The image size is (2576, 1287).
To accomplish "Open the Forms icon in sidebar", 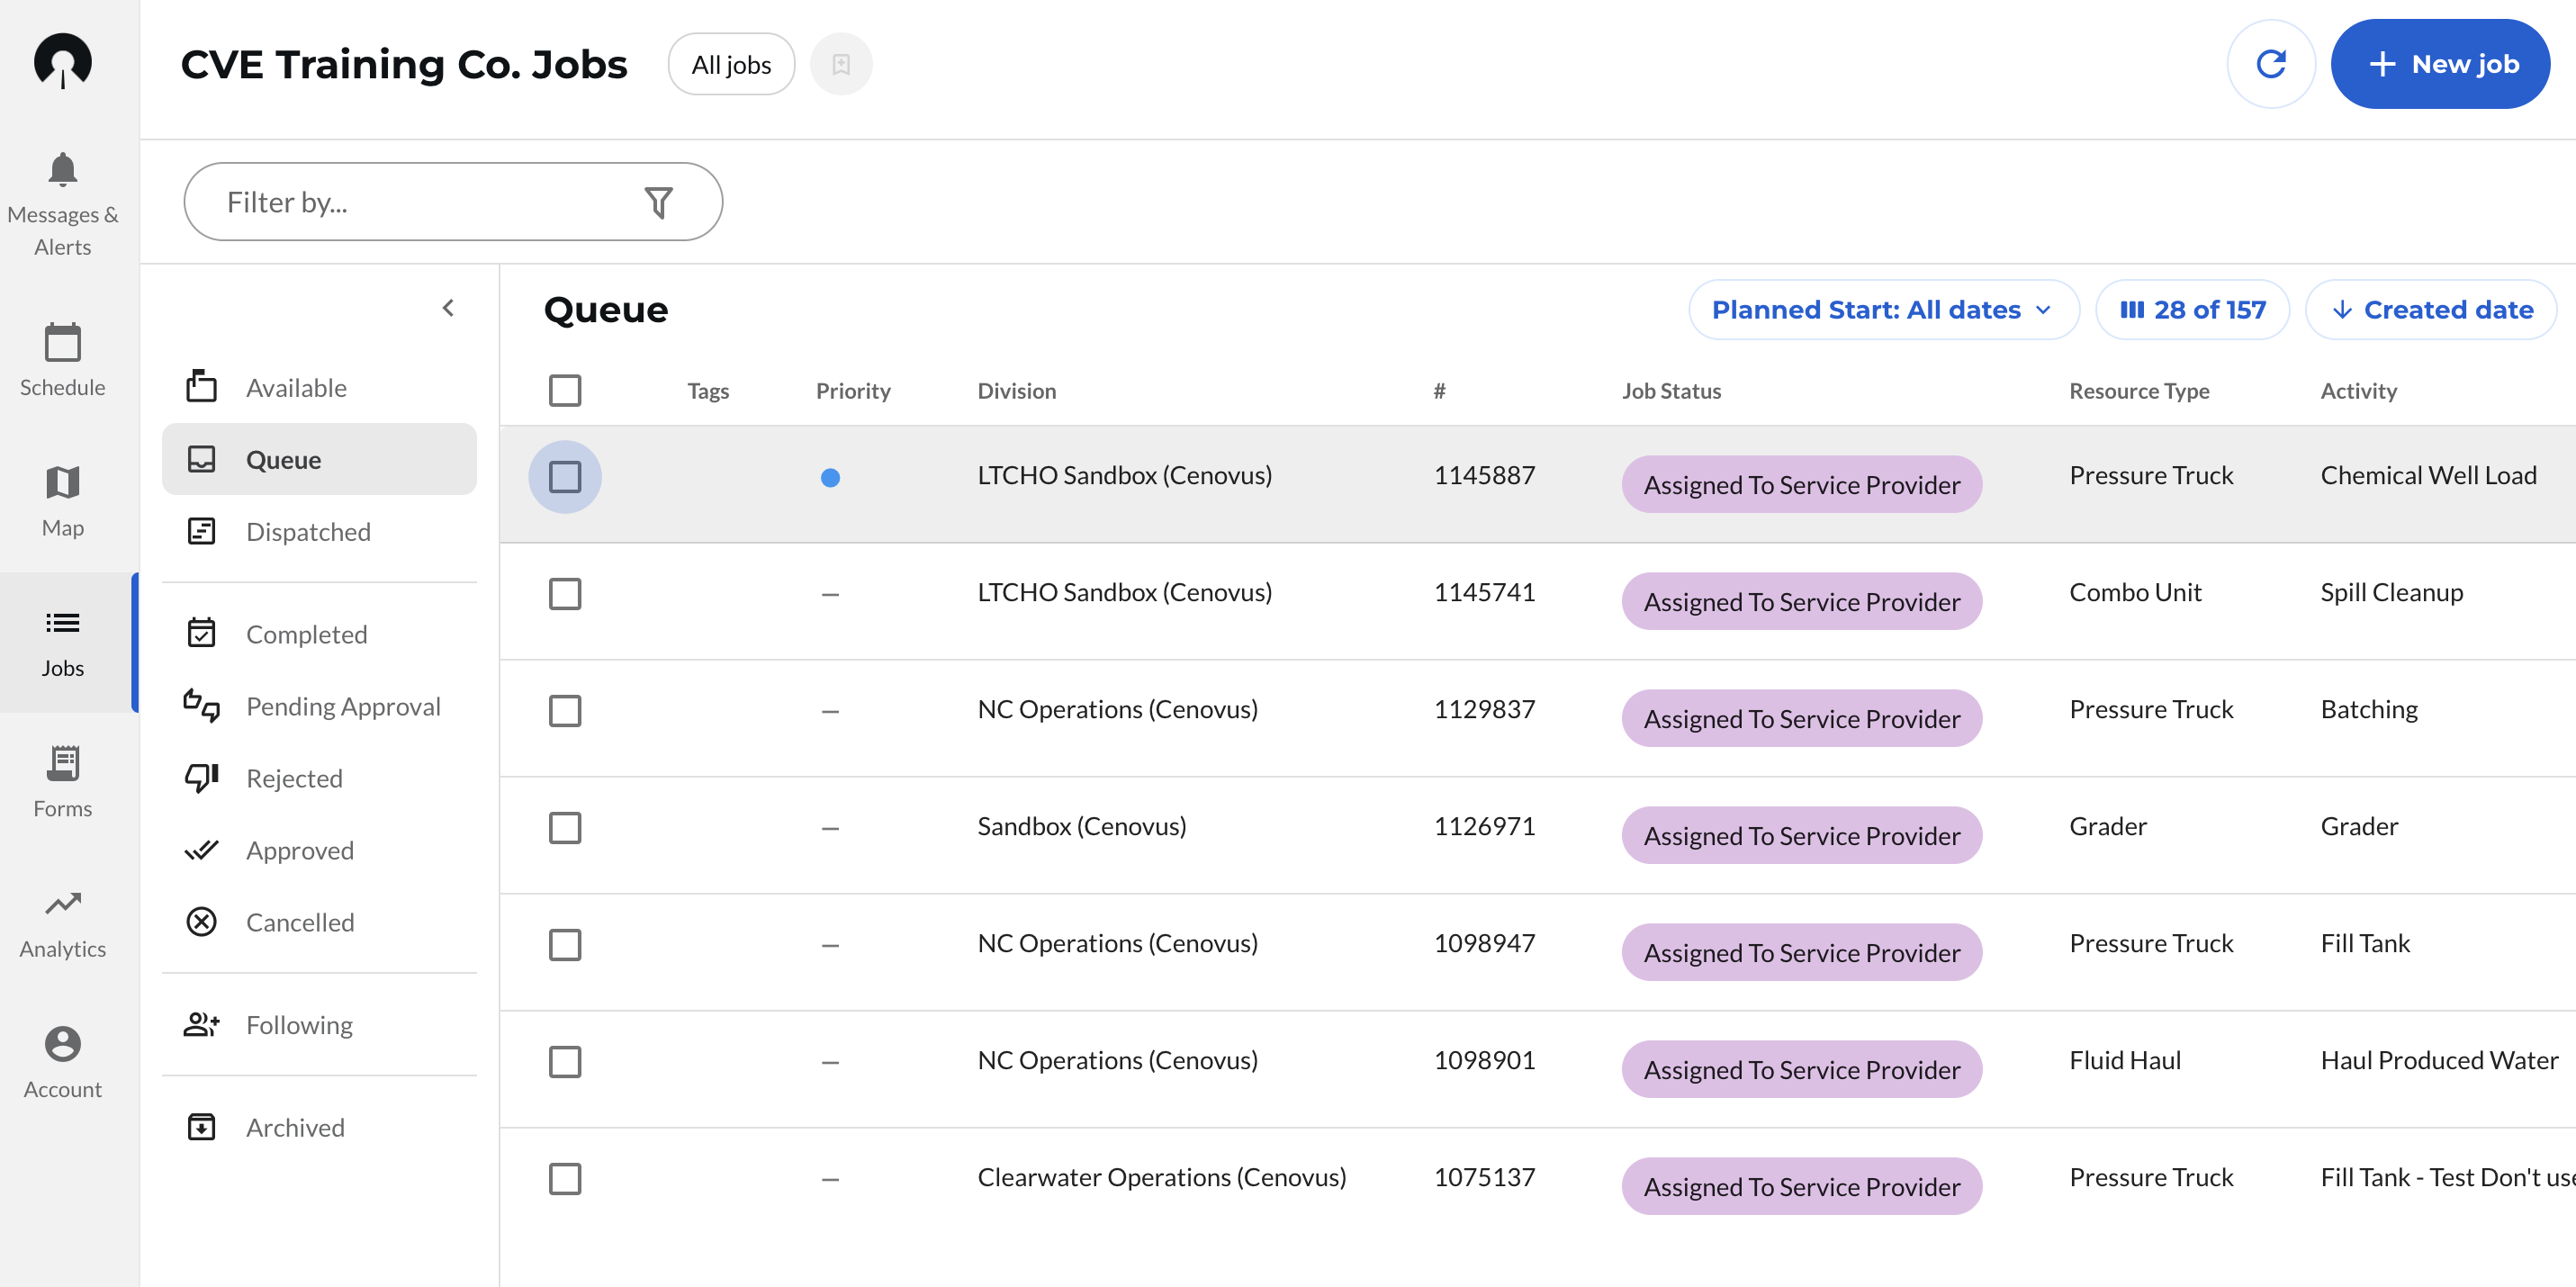I will coord(62,764).
